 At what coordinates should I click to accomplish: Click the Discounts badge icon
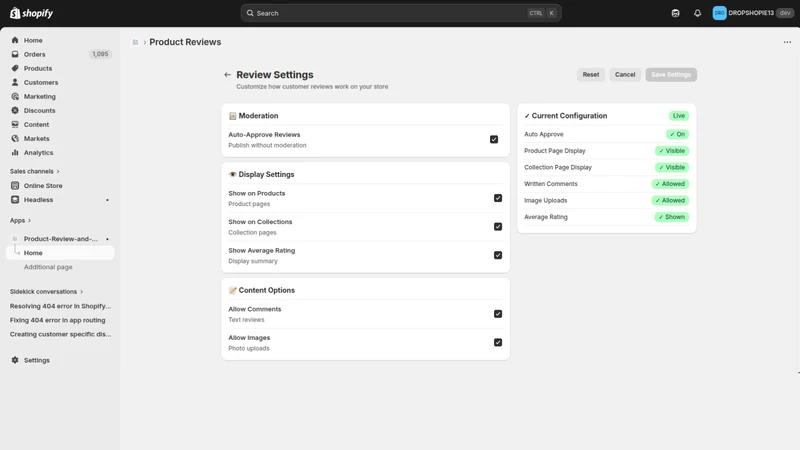(15, 110)
